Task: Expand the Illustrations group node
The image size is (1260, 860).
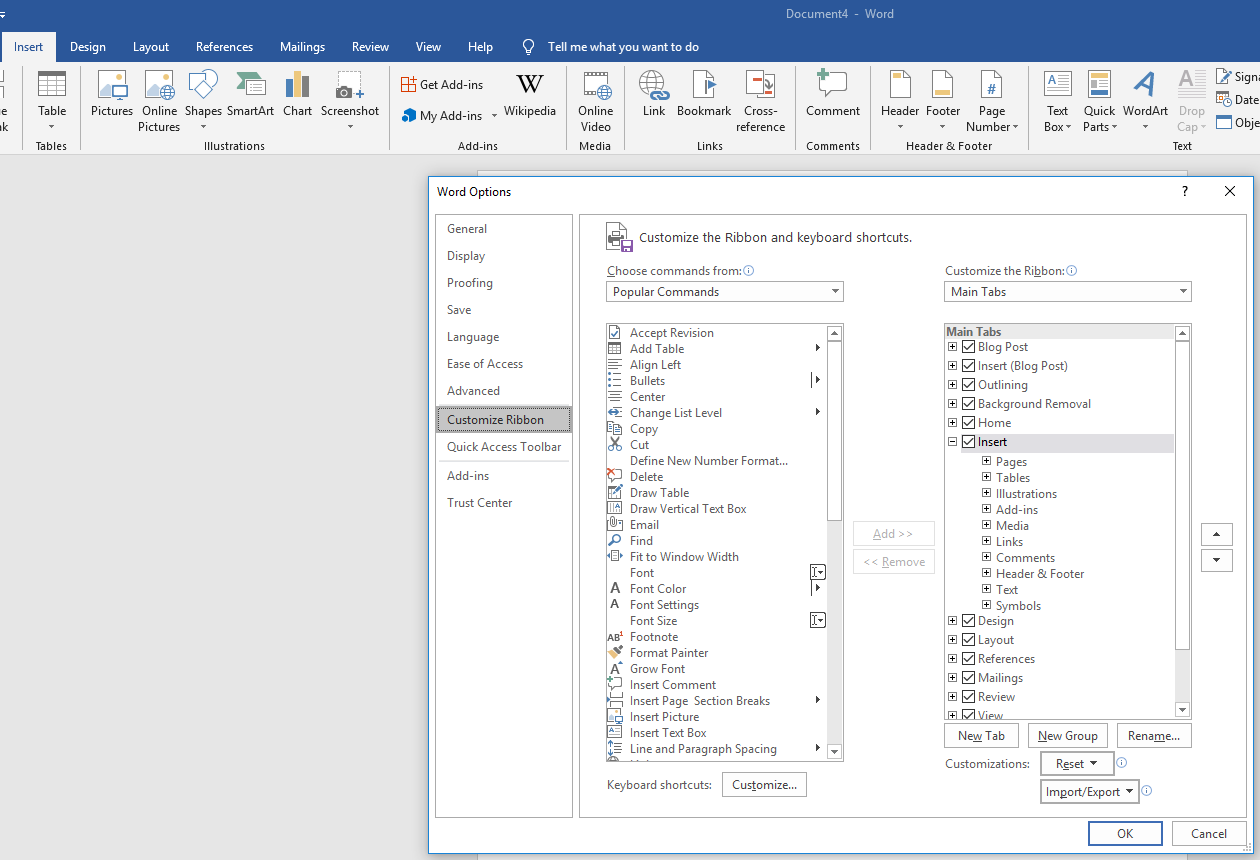Action: click(x=987, y=494)
